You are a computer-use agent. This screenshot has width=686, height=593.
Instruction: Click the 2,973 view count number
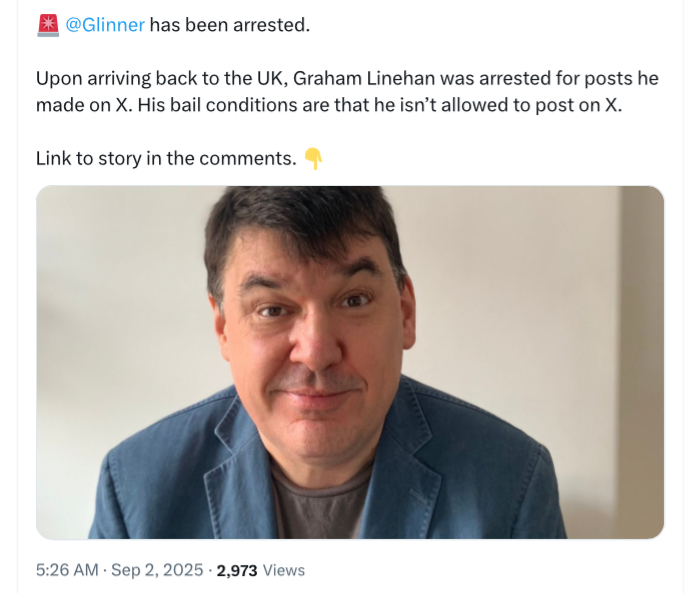pos(237,571)
